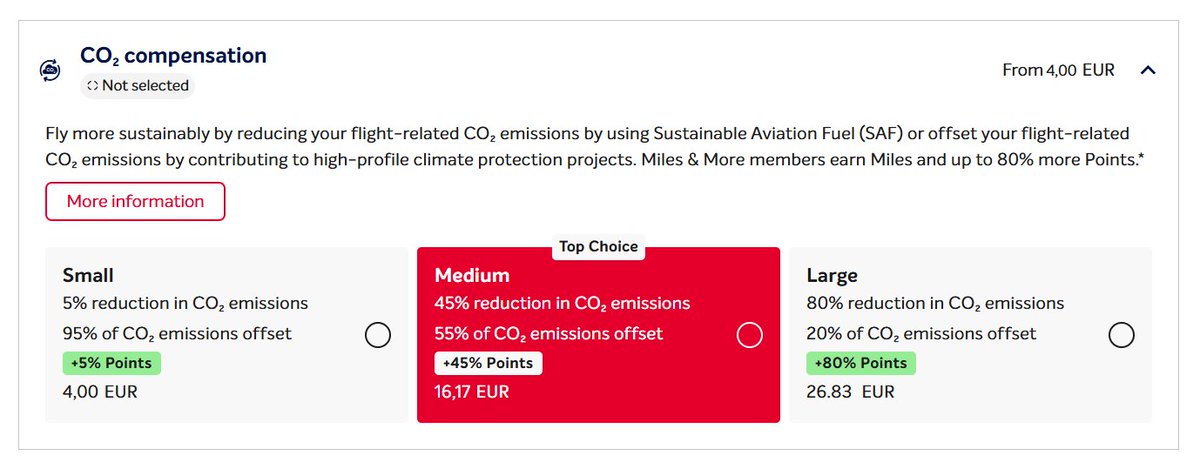Collapse the CO₂ compensation section chevron

tap(1148, 70)
